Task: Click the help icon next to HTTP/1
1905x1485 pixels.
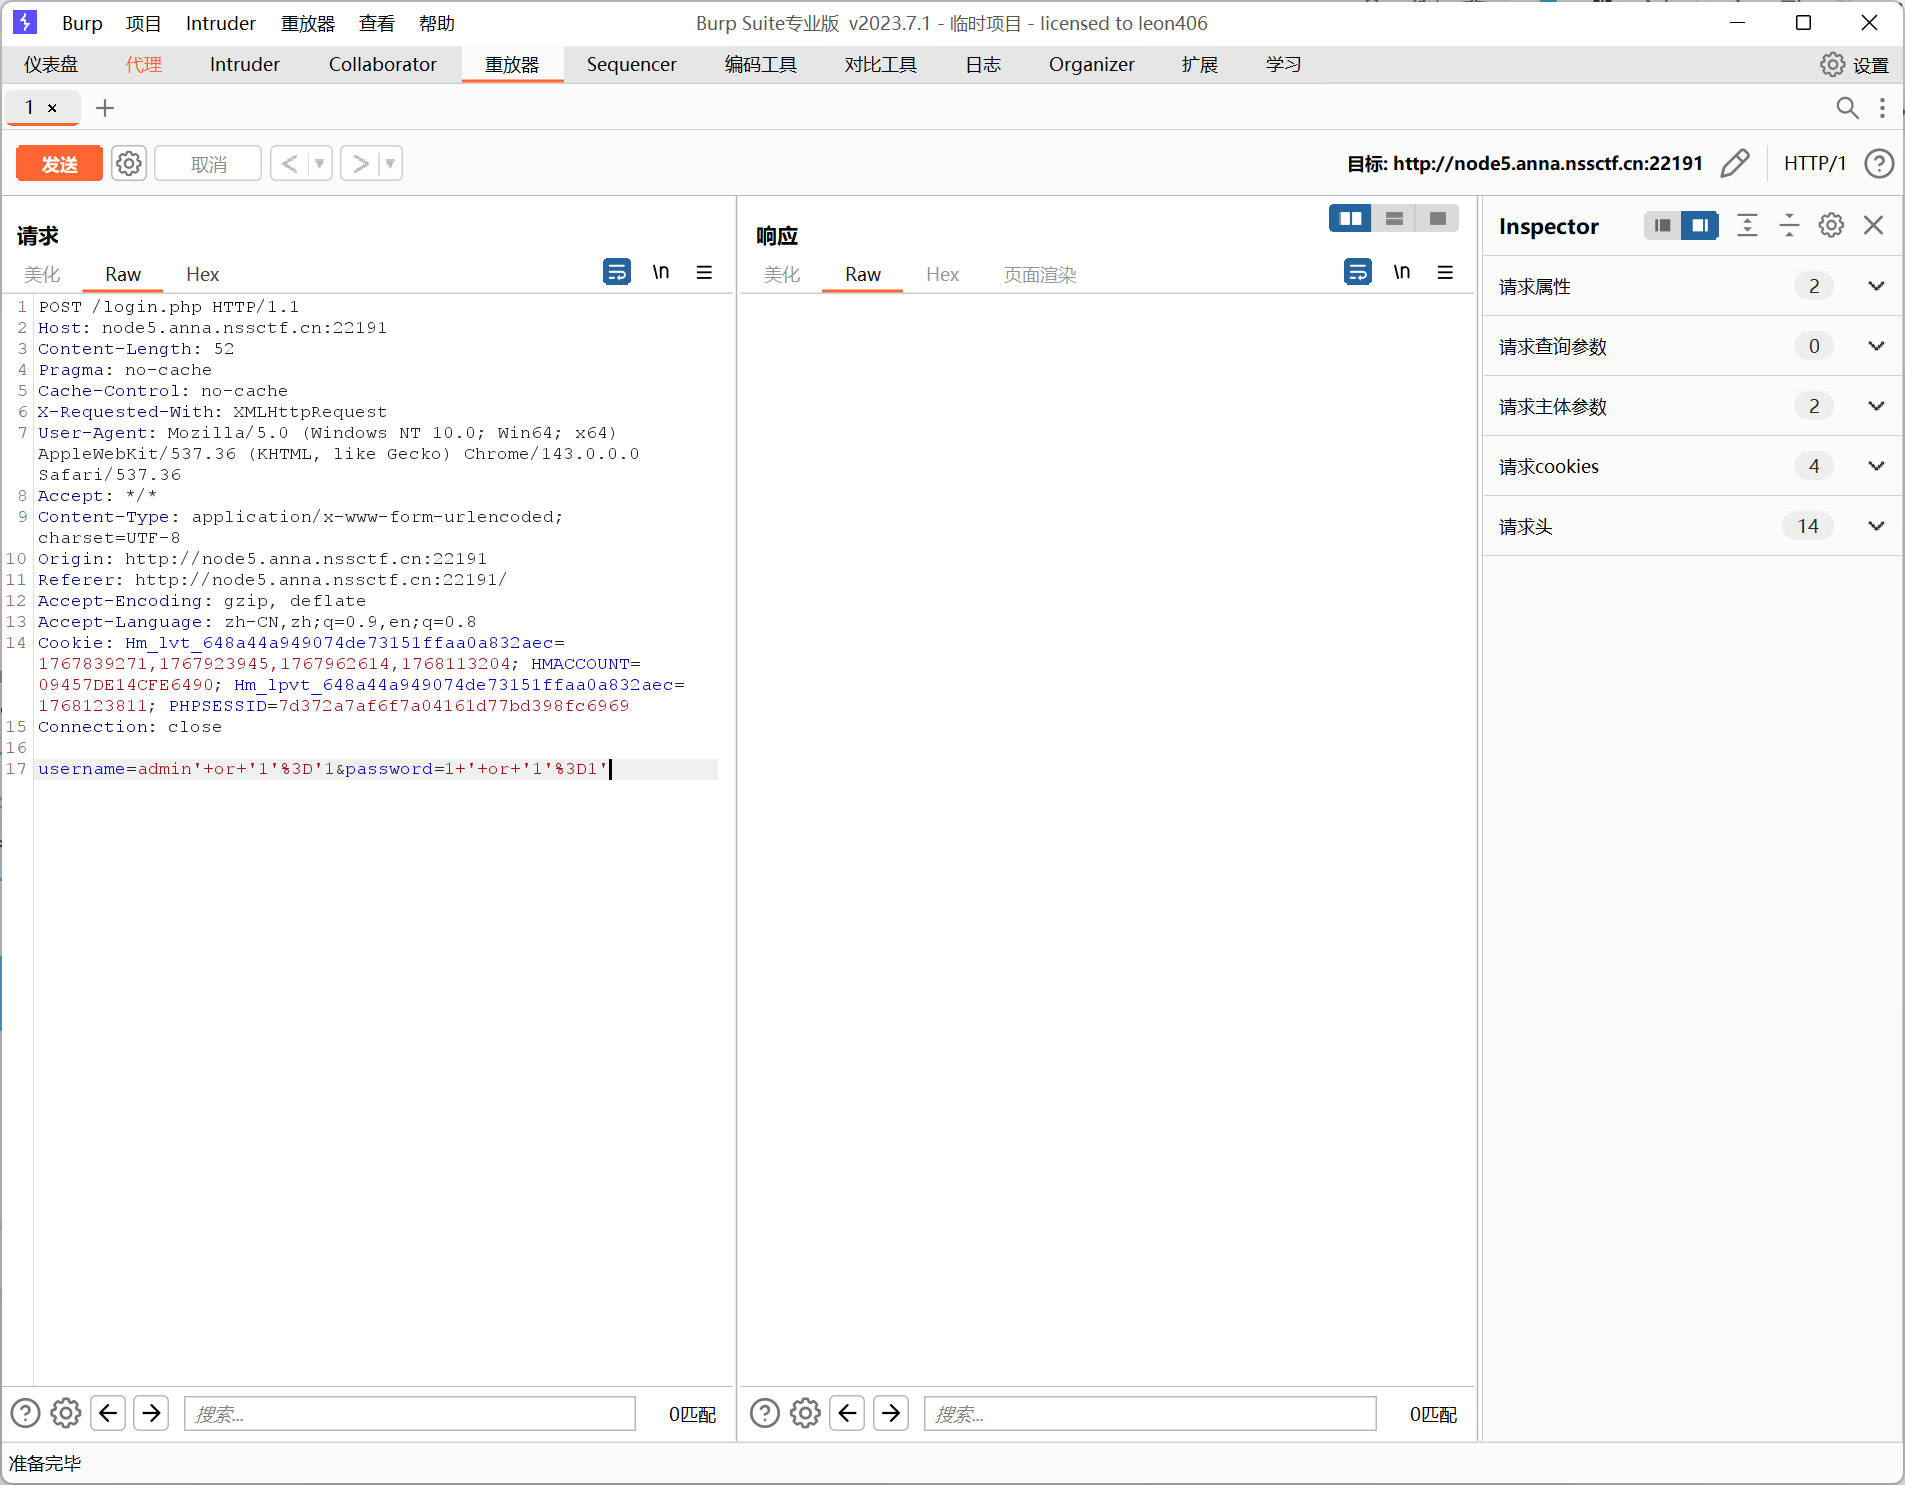Action: tap(1879, 163)
